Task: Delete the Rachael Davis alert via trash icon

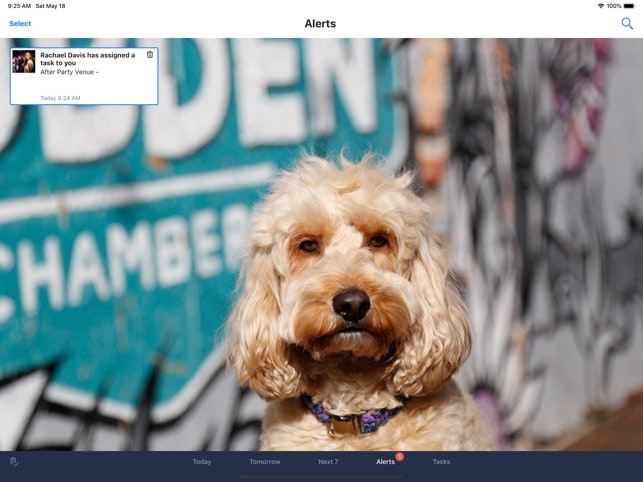Action: (x=150, y=55)
